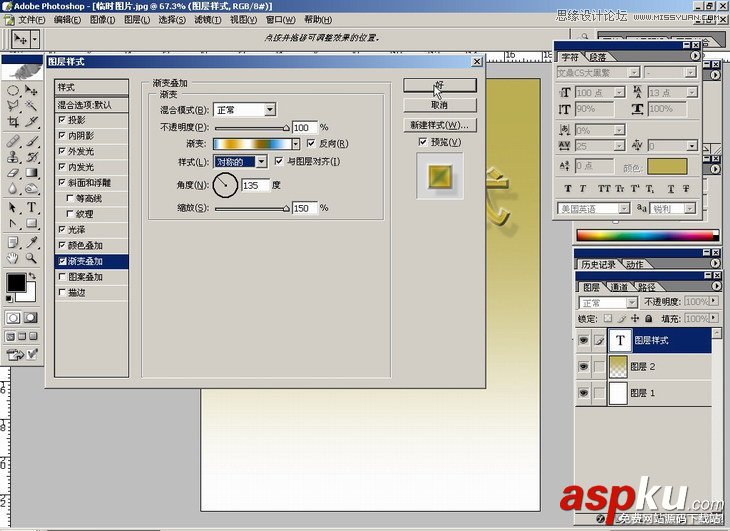Select the Clone Stamp tool

13,157
